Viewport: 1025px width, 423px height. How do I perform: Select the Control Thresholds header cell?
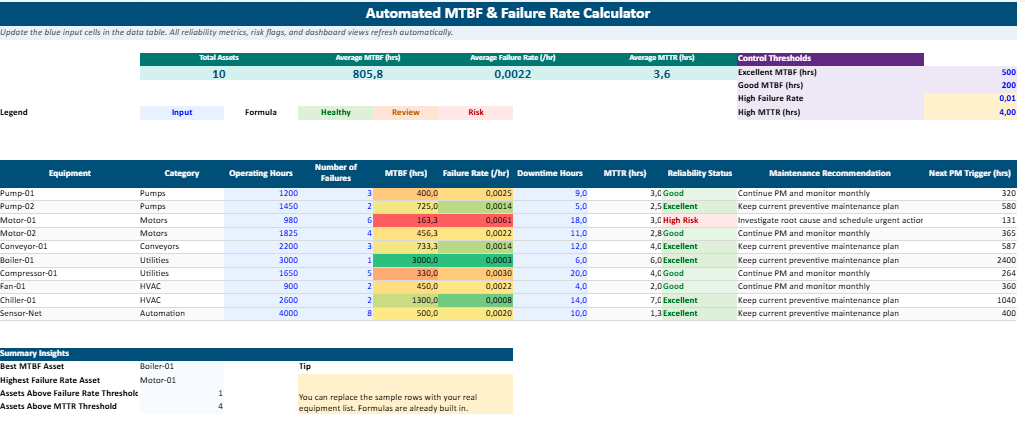[x=829, y=58]
